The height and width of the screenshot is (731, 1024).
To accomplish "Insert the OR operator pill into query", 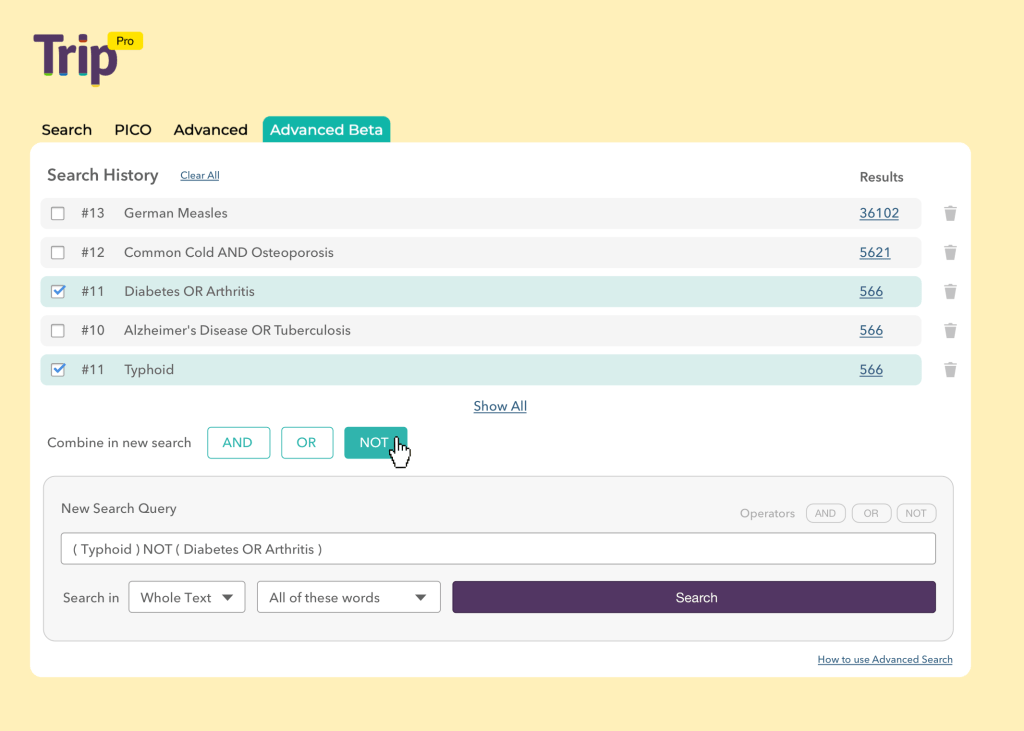I will [871, 513].
